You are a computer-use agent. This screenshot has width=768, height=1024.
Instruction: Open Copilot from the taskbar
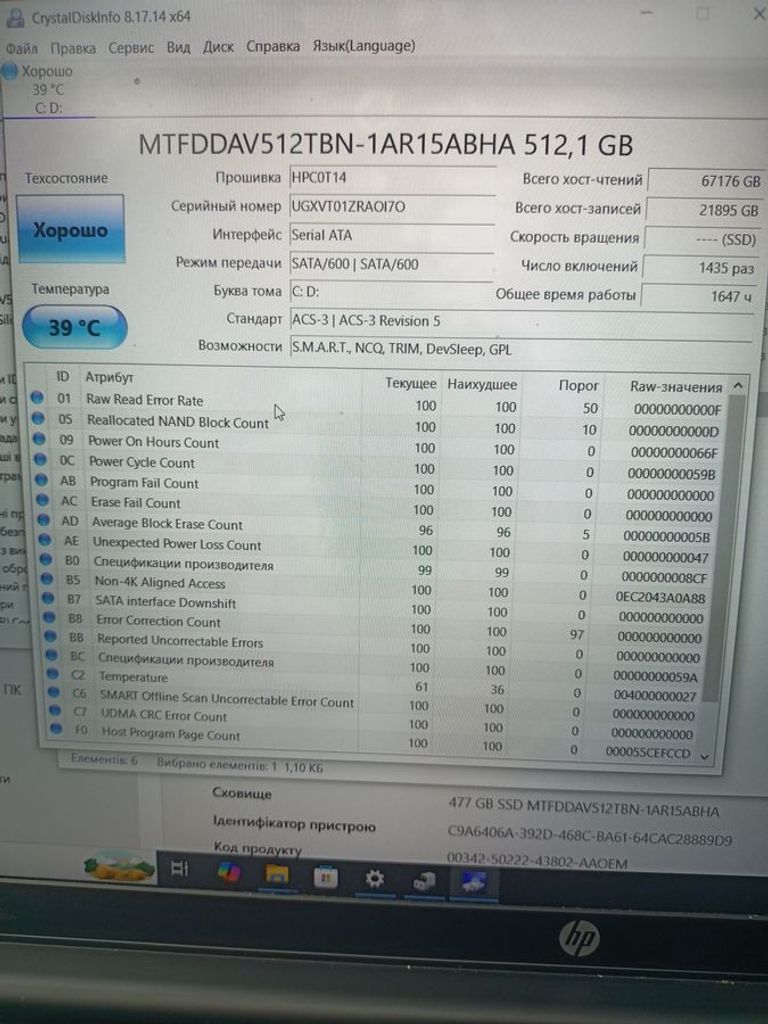(229, 871)
